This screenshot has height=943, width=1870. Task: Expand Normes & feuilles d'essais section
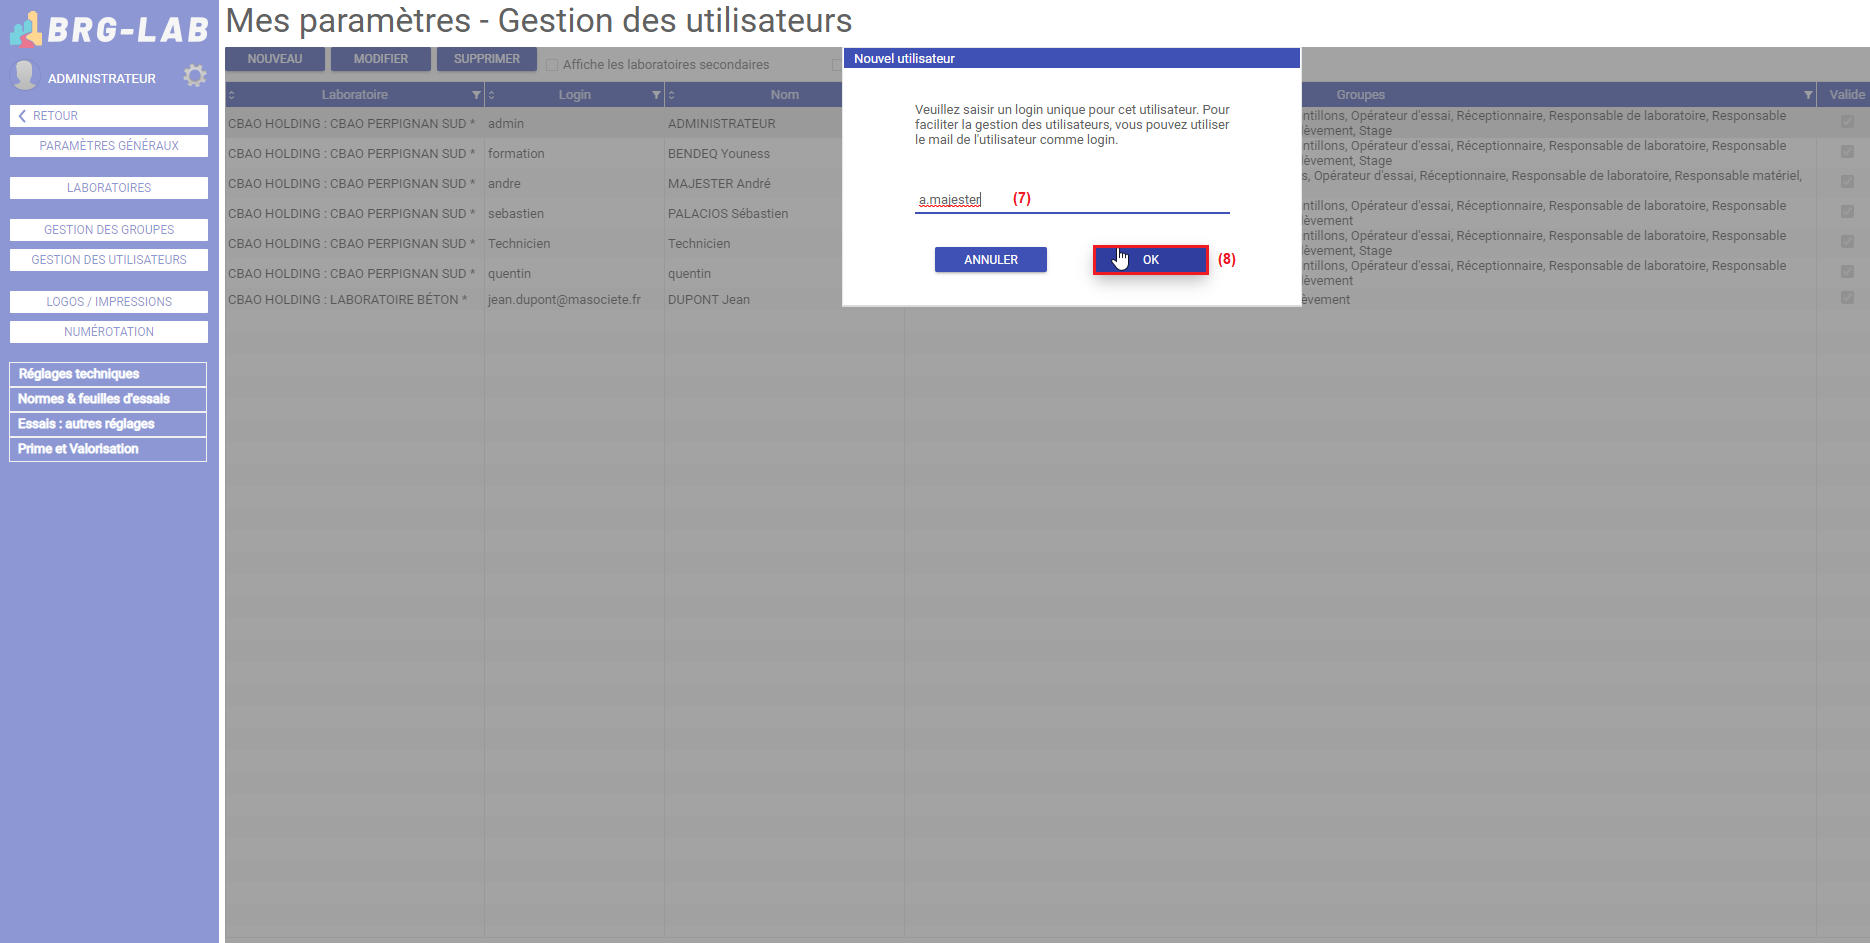pyautogui.click(x=108, y=399)
